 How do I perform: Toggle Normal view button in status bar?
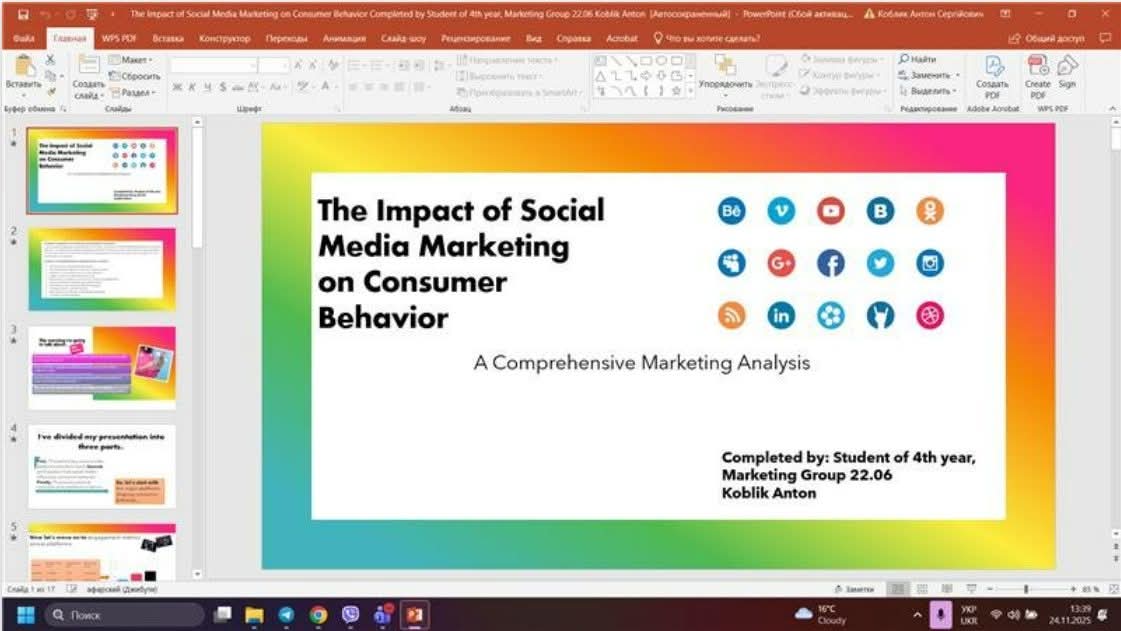click(x=897, y=589)
